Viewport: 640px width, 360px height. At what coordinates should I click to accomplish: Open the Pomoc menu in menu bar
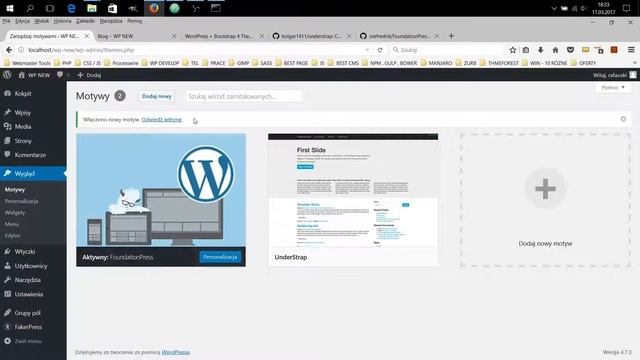coord(135,21)
